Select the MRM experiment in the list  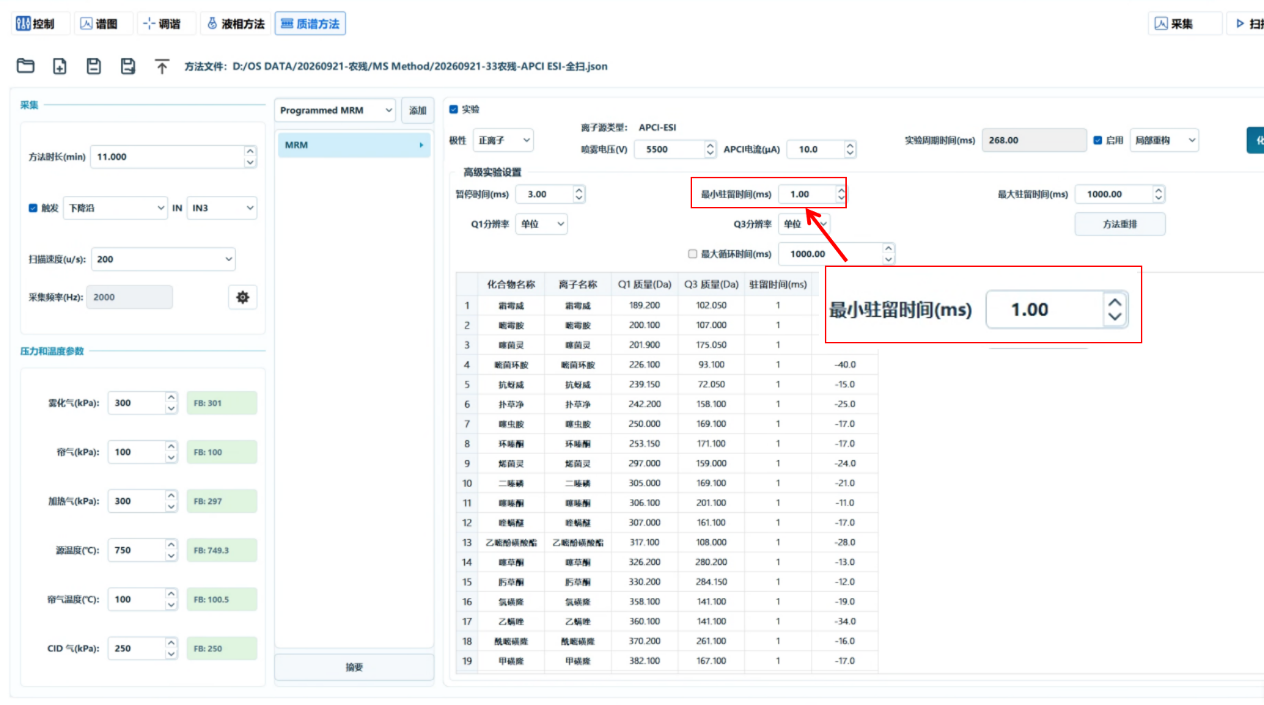354,145
